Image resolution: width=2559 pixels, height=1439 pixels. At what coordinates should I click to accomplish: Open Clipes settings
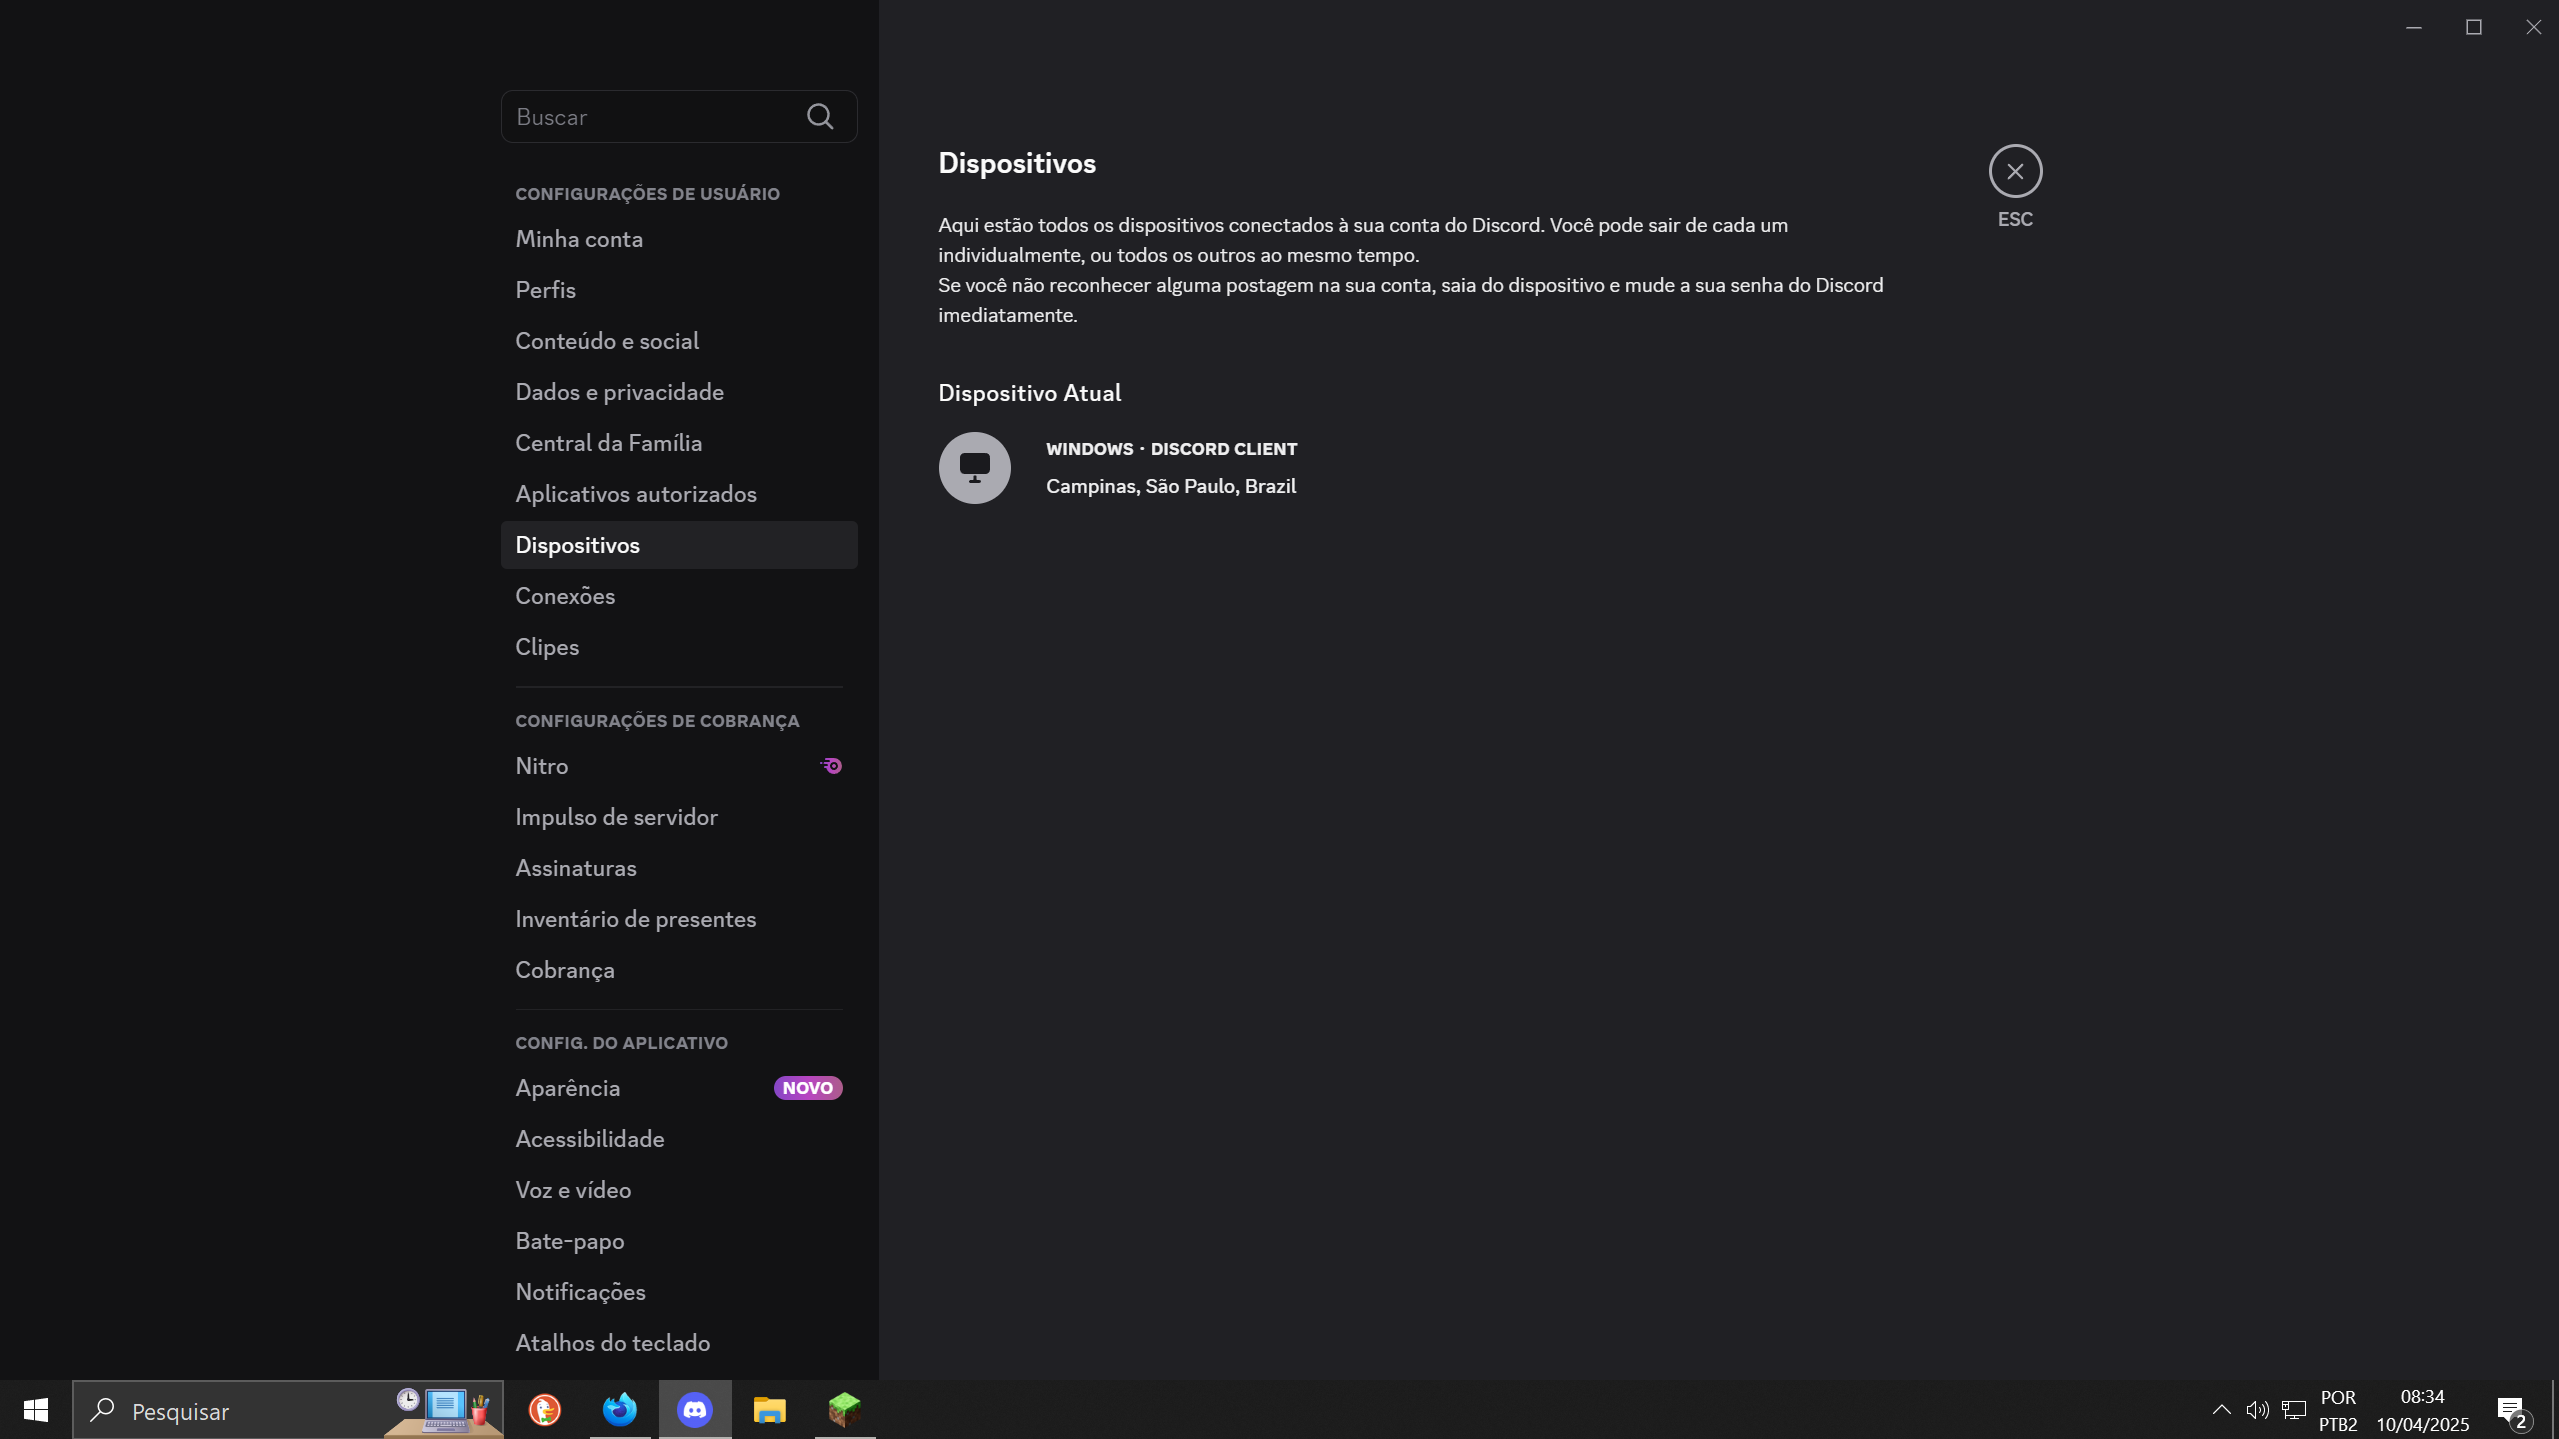[x=679, y=647]
